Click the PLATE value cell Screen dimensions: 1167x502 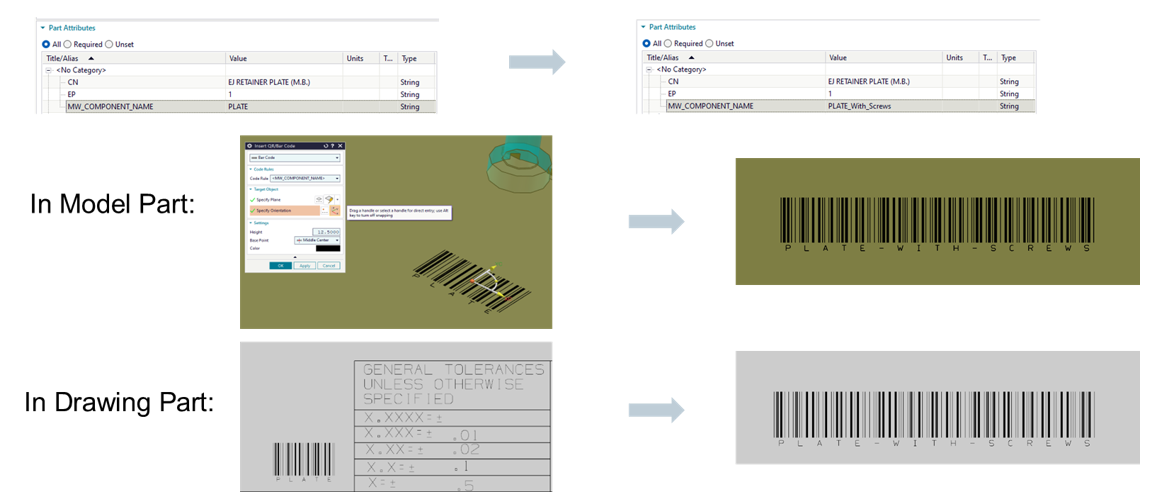point(284,107)
